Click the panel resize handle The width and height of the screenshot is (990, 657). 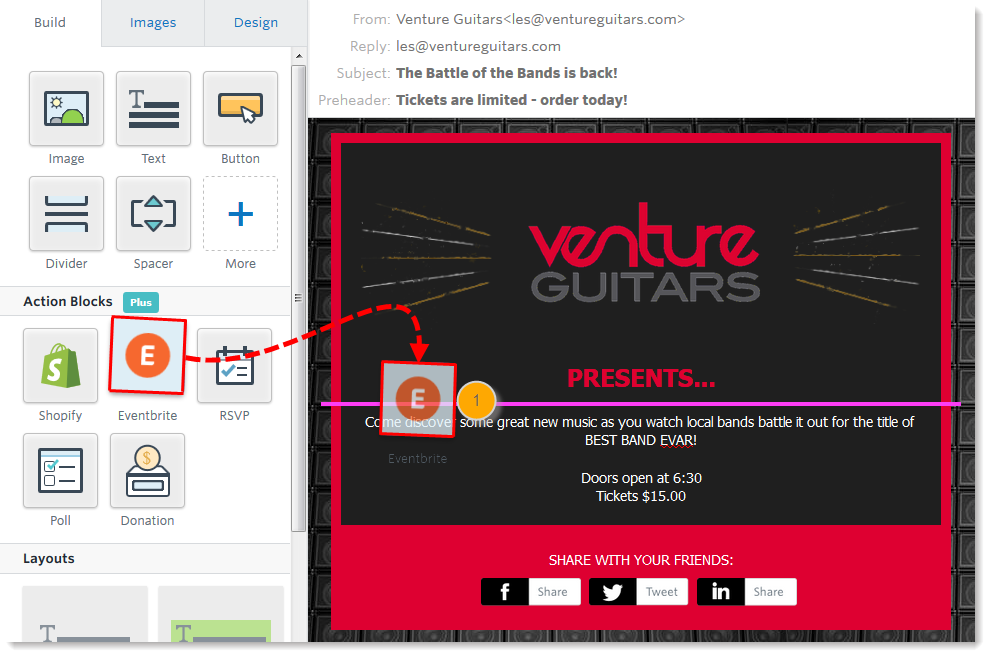point(298,298)
